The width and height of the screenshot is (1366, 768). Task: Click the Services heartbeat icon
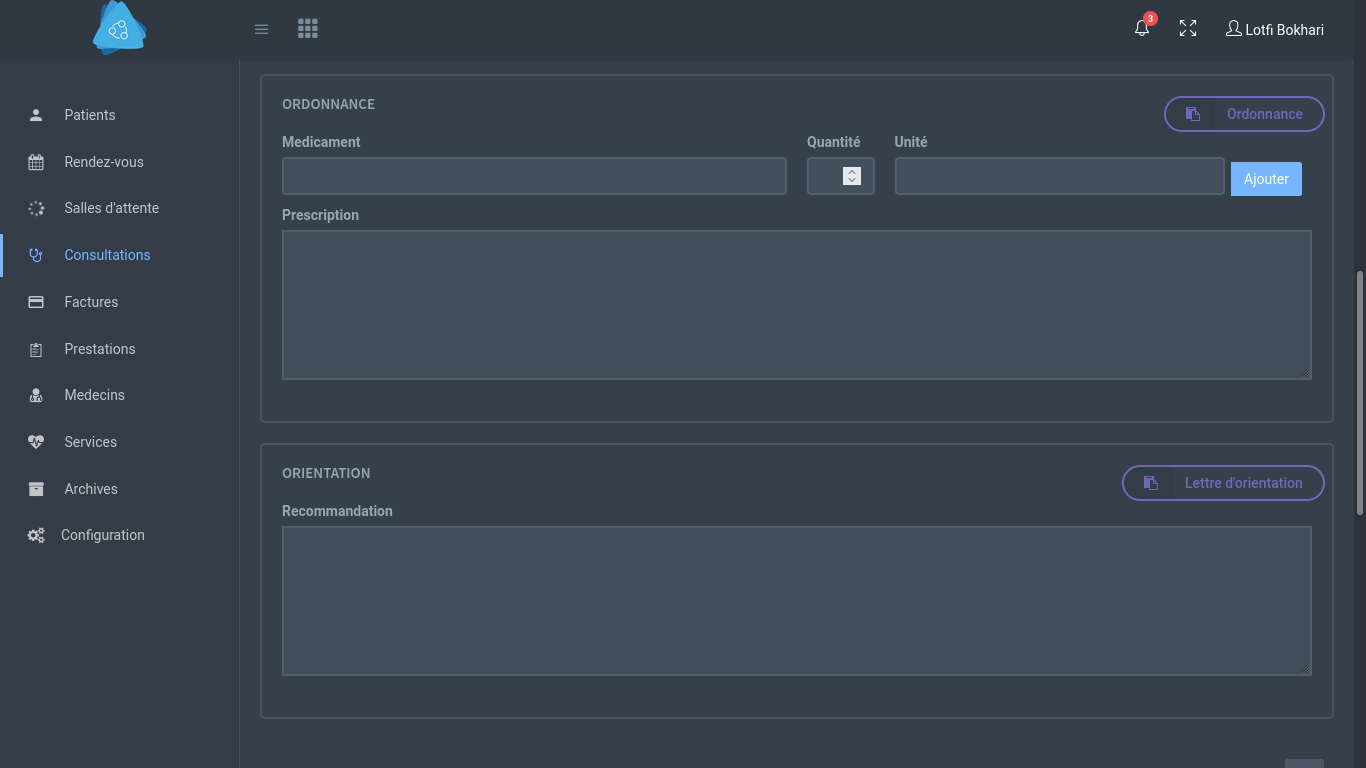point(36,442)
